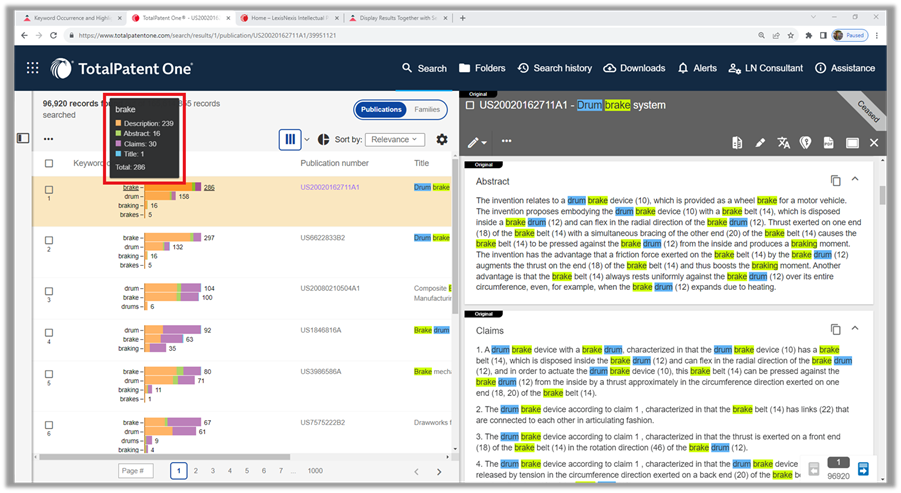This screenshot has width=901, height=493.
Task: Toggle the left sidebar panel icon
Action: 23,138
